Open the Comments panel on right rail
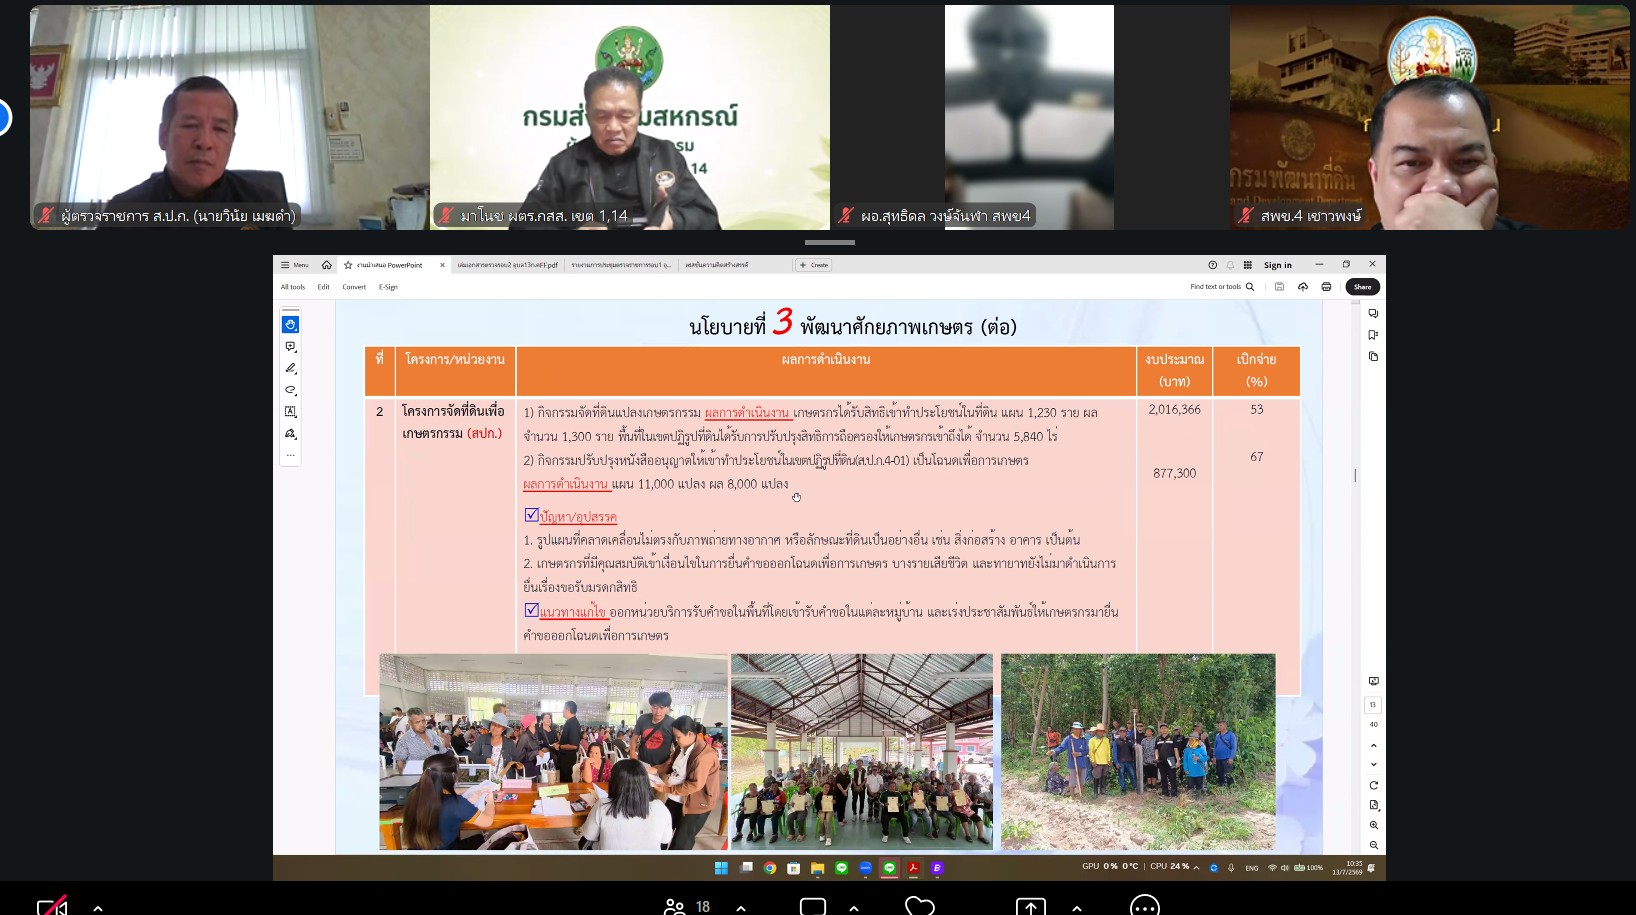 click(x=1373, y=313)
